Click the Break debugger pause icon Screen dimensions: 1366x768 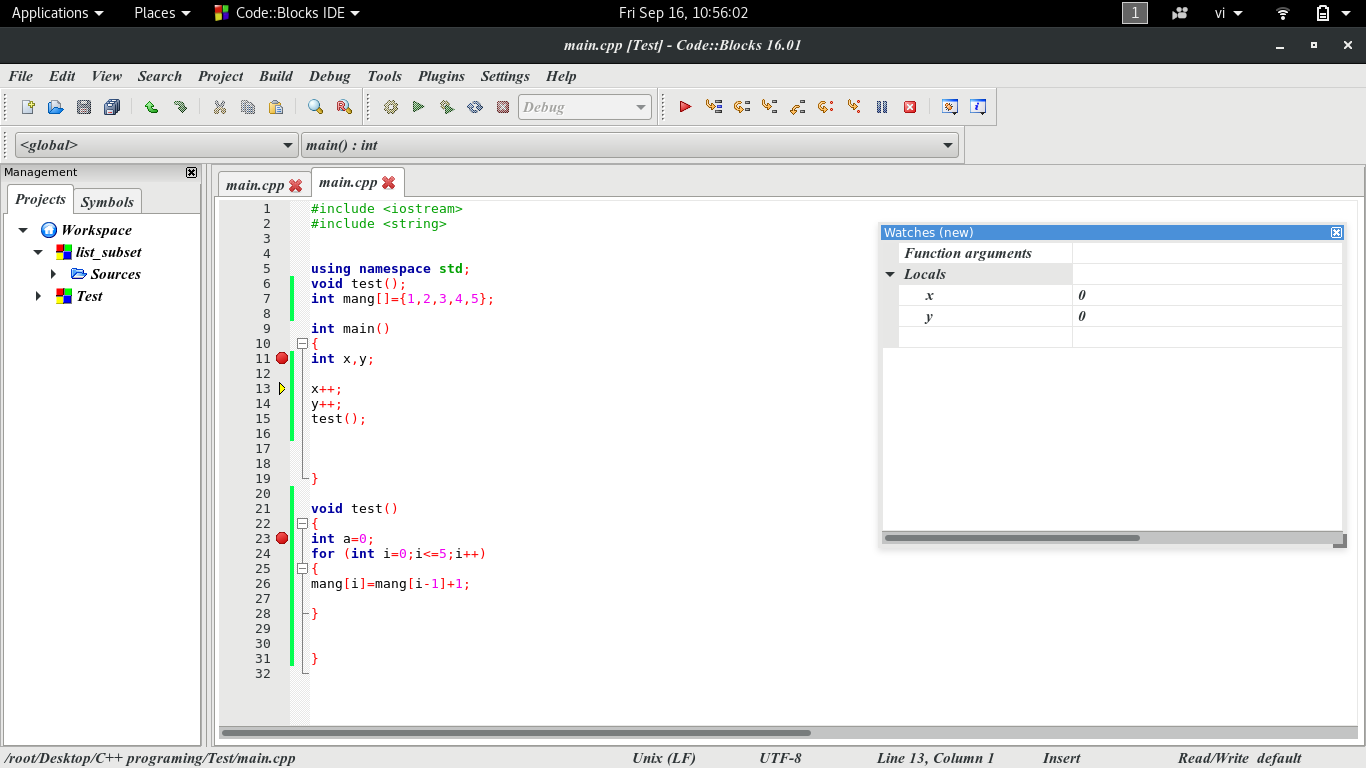(x=882, y=107)
